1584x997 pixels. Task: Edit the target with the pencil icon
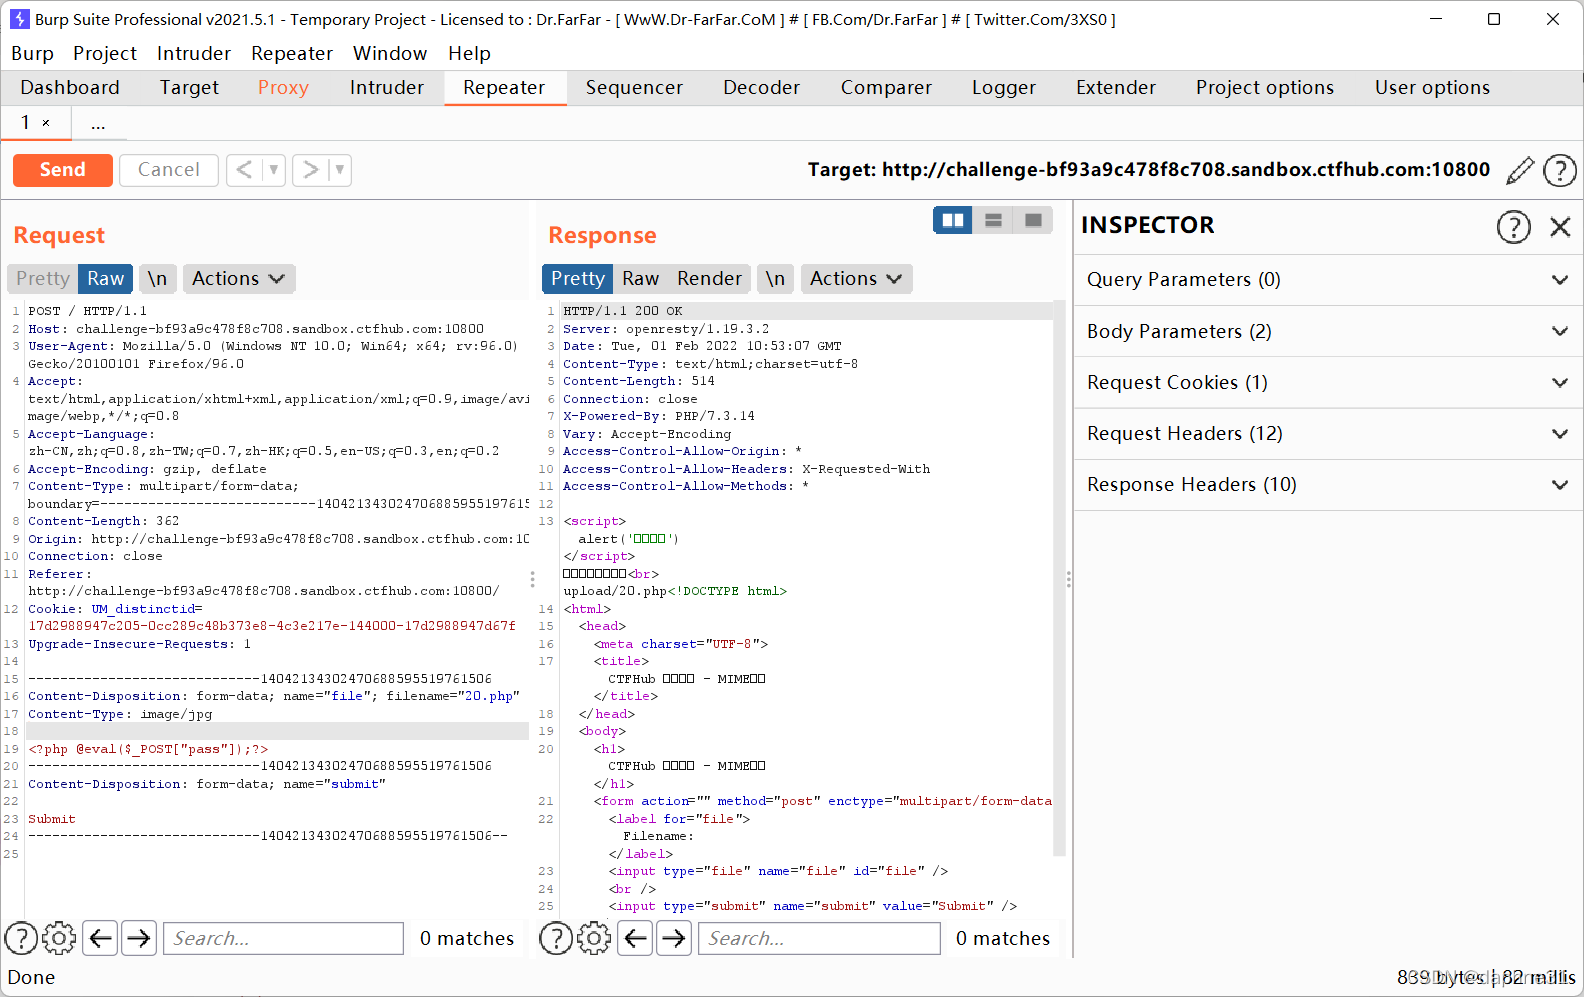click(x=1520, y=170)
